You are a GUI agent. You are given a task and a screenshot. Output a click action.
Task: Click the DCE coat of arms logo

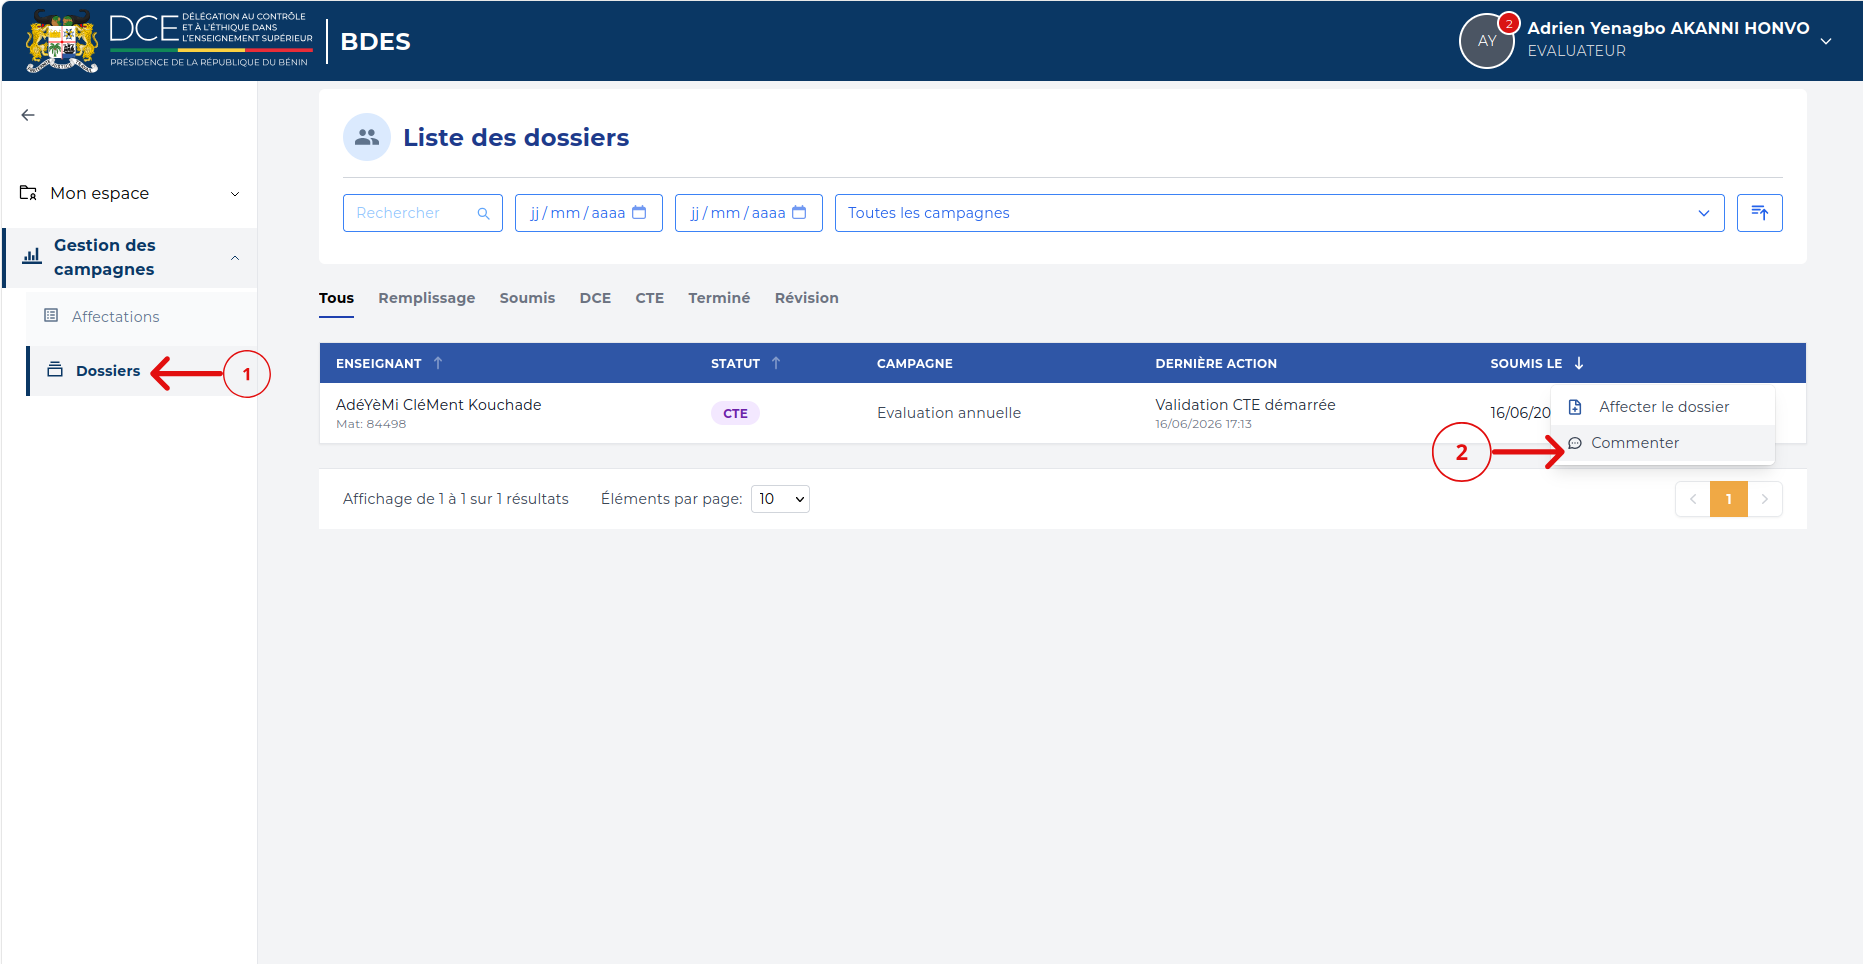pos(62,41)
